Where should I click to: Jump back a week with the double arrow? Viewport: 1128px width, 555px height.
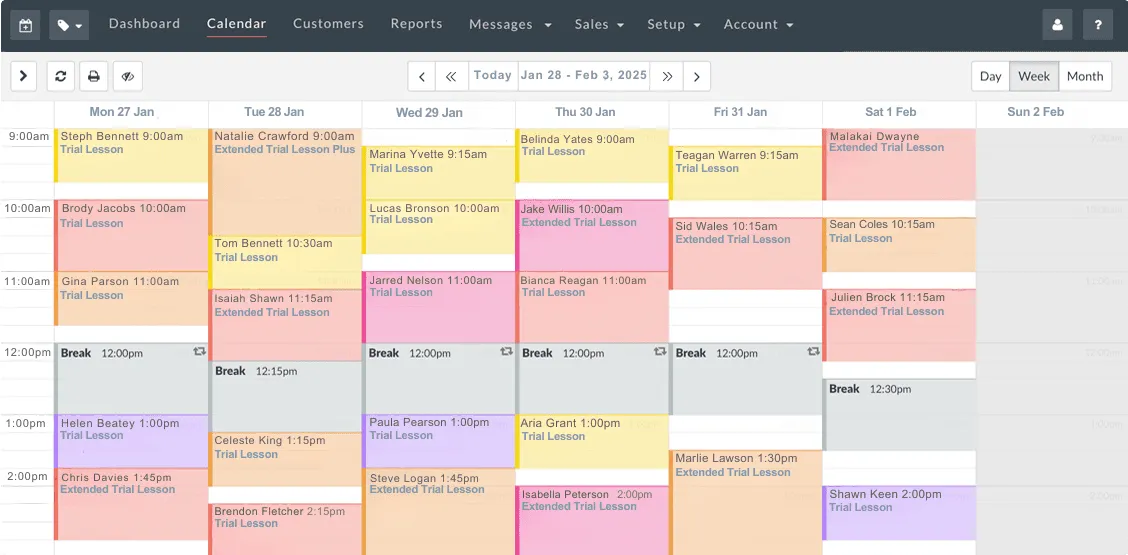pyautogui.click(x=452, y=76)
